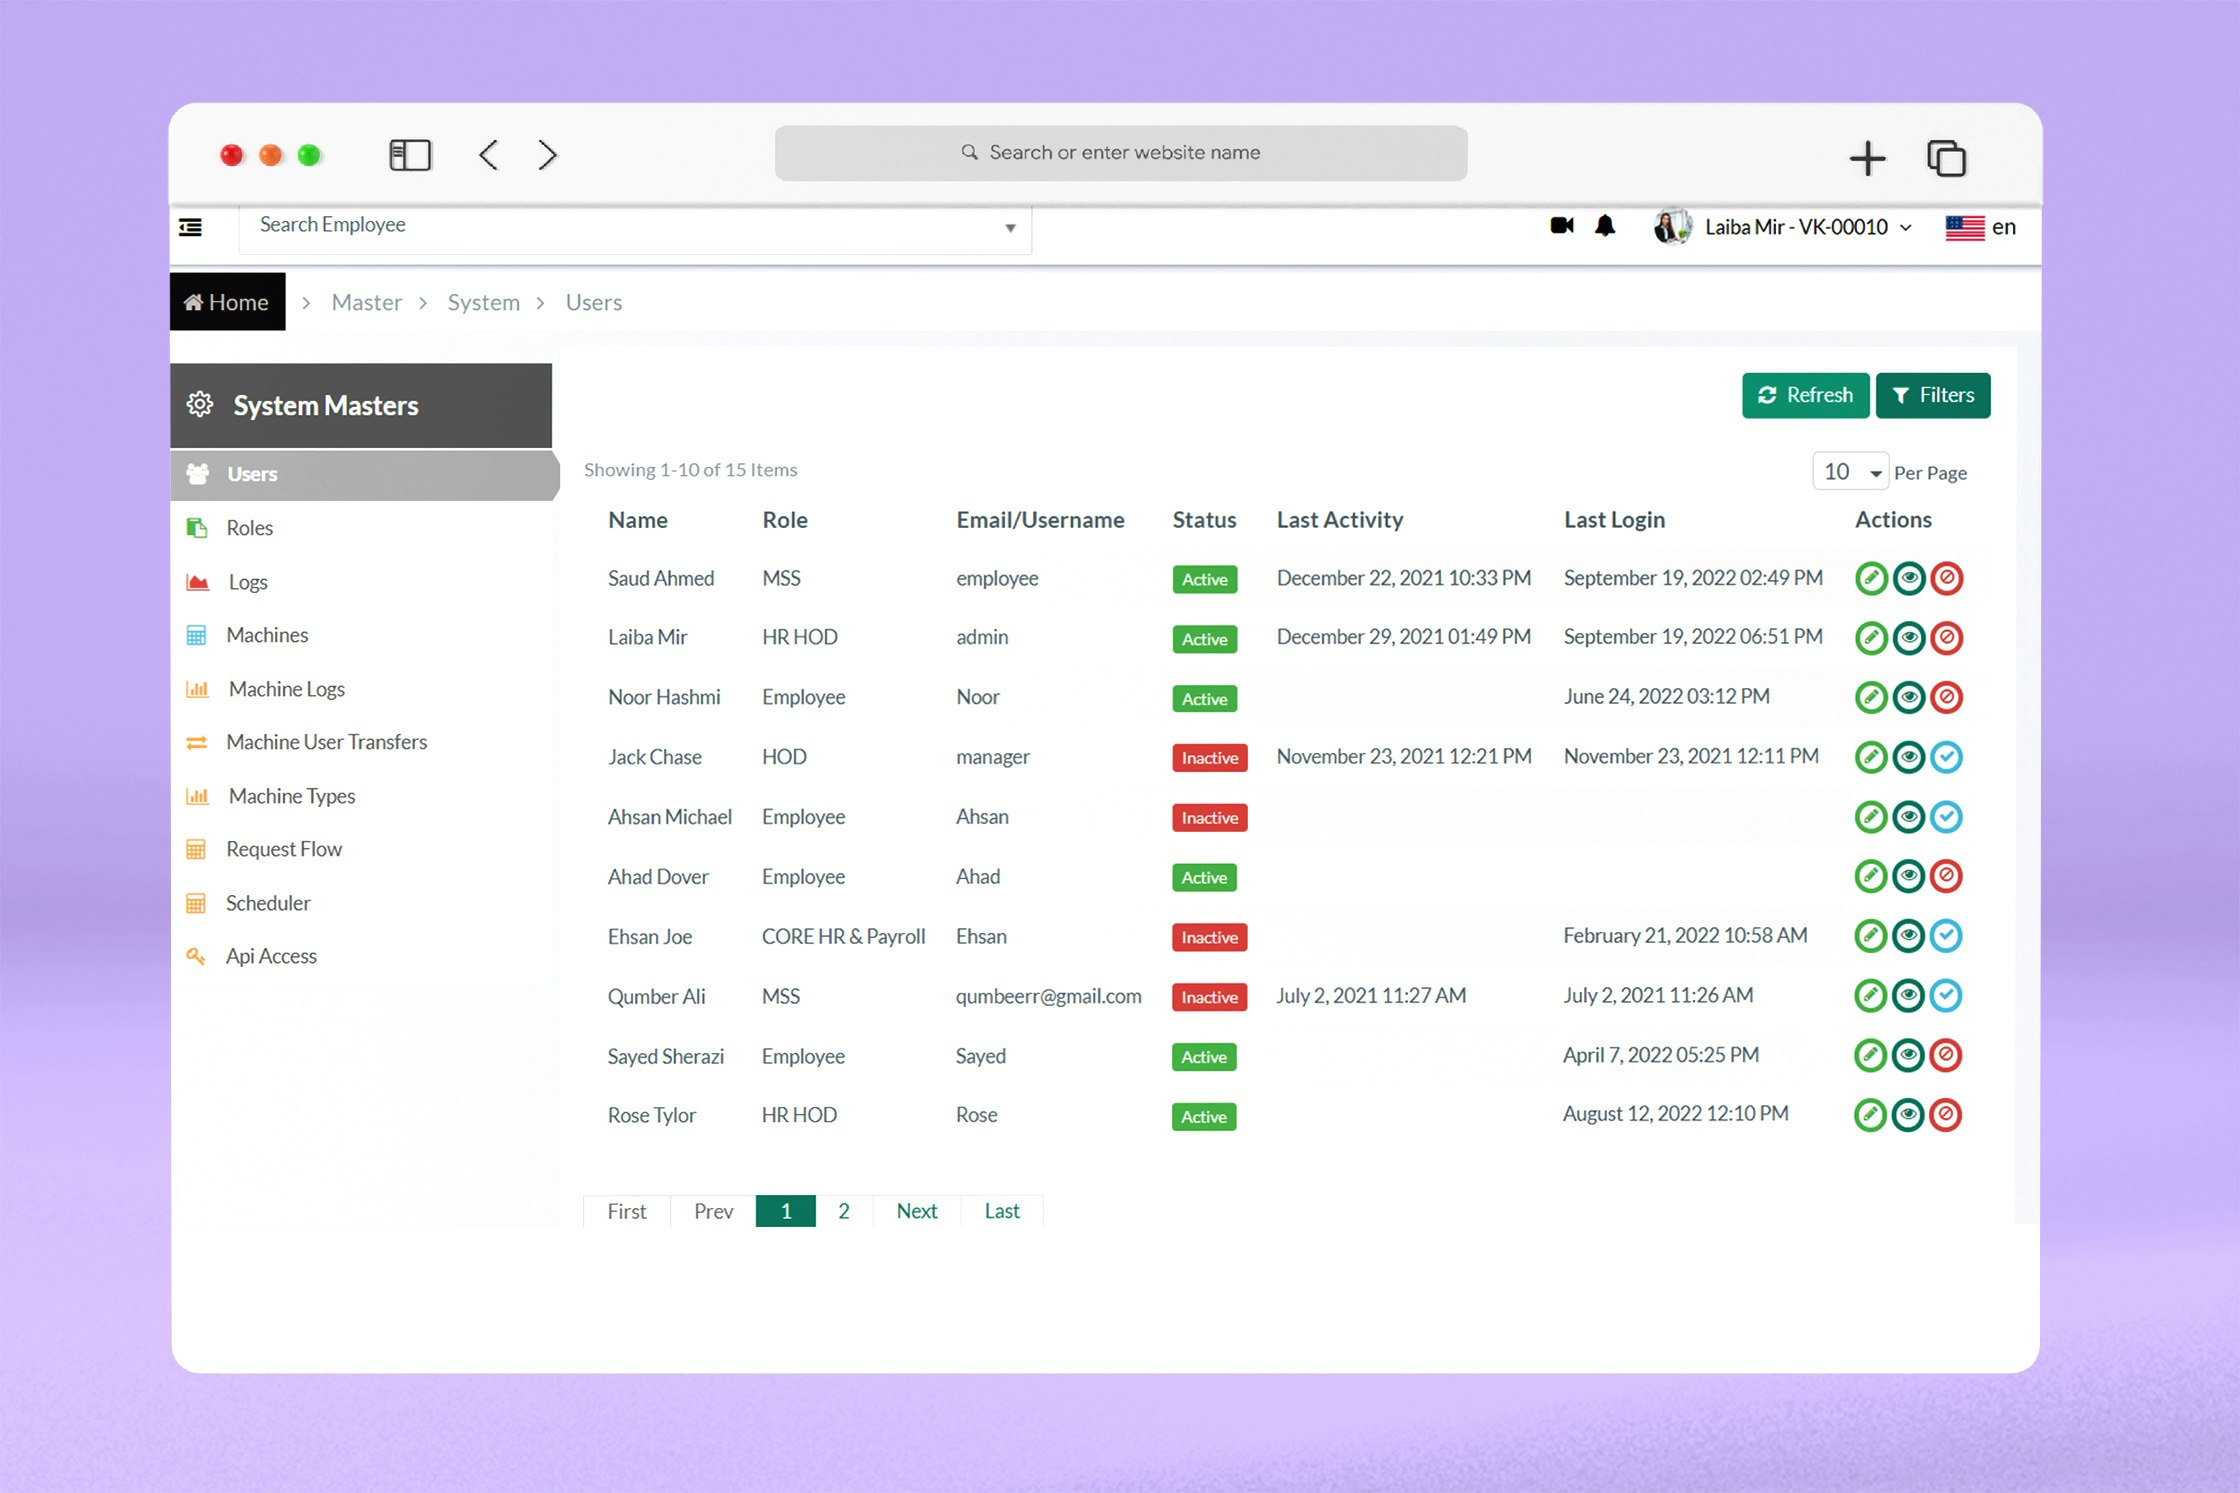Click the Home breadcrumb
Image resolution: width=2240 pixels, height=1493 pixels.
(228, 302)
